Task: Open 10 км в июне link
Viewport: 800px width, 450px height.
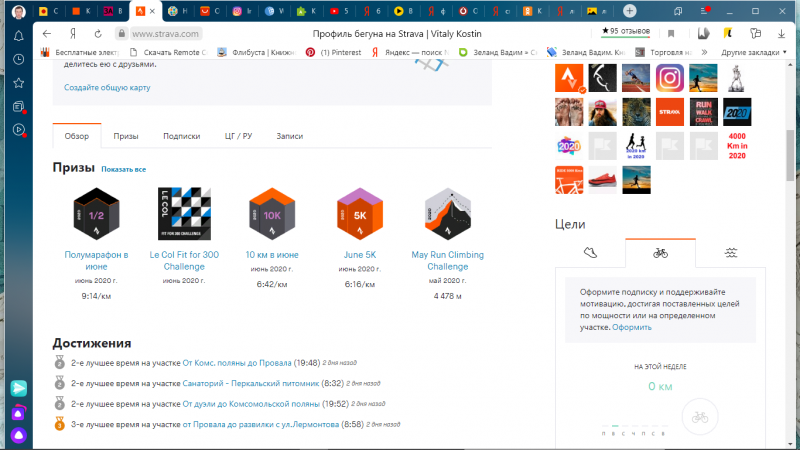Action: [272, 255]
